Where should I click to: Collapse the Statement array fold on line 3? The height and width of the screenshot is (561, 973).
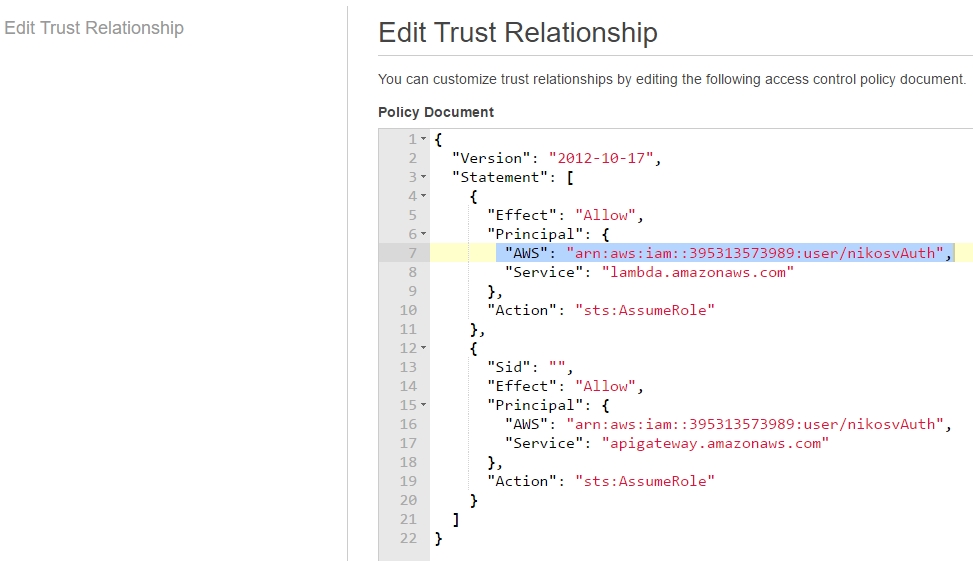[x=423, y=177]
